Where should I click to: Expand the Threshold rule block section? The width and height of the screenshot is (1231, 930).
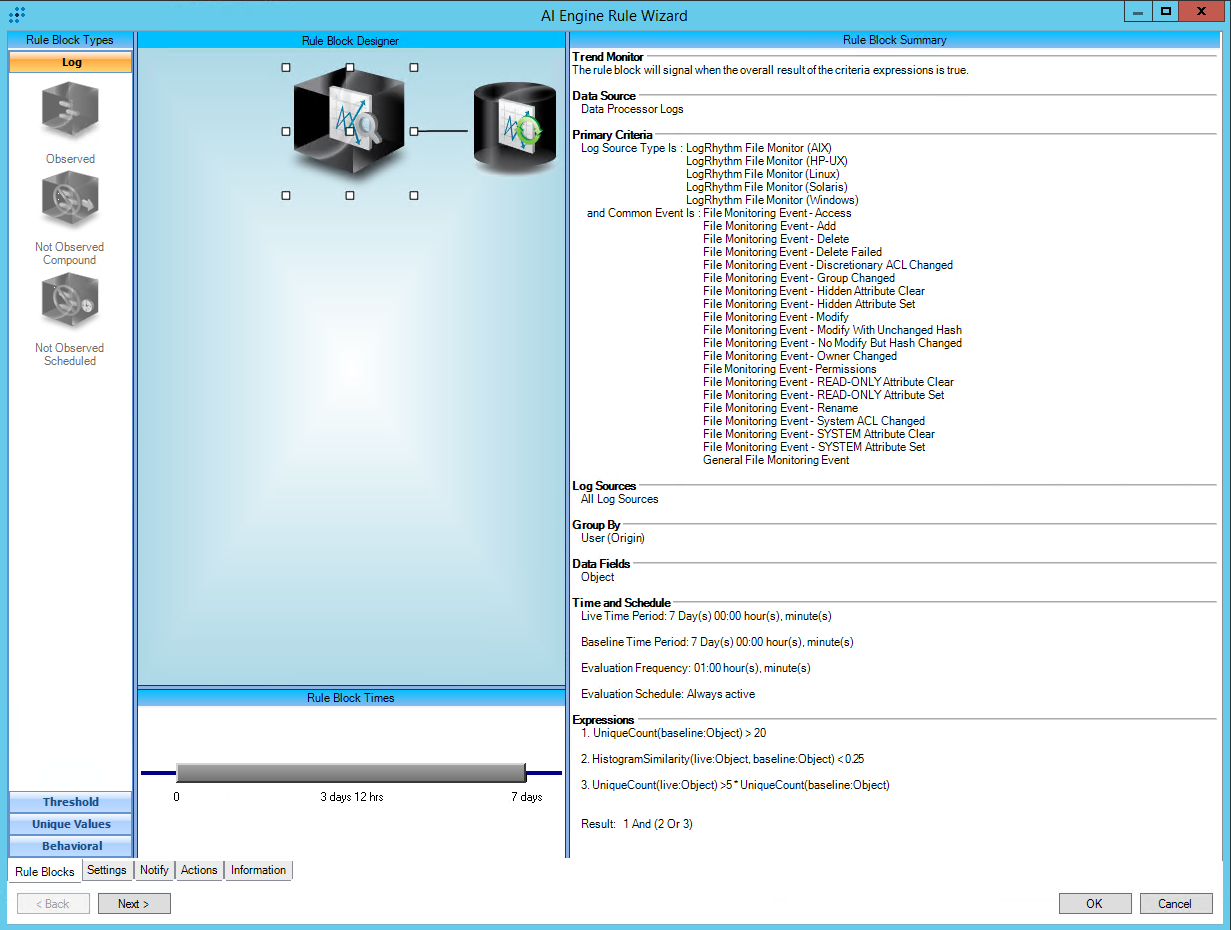(x=70, y=802)
